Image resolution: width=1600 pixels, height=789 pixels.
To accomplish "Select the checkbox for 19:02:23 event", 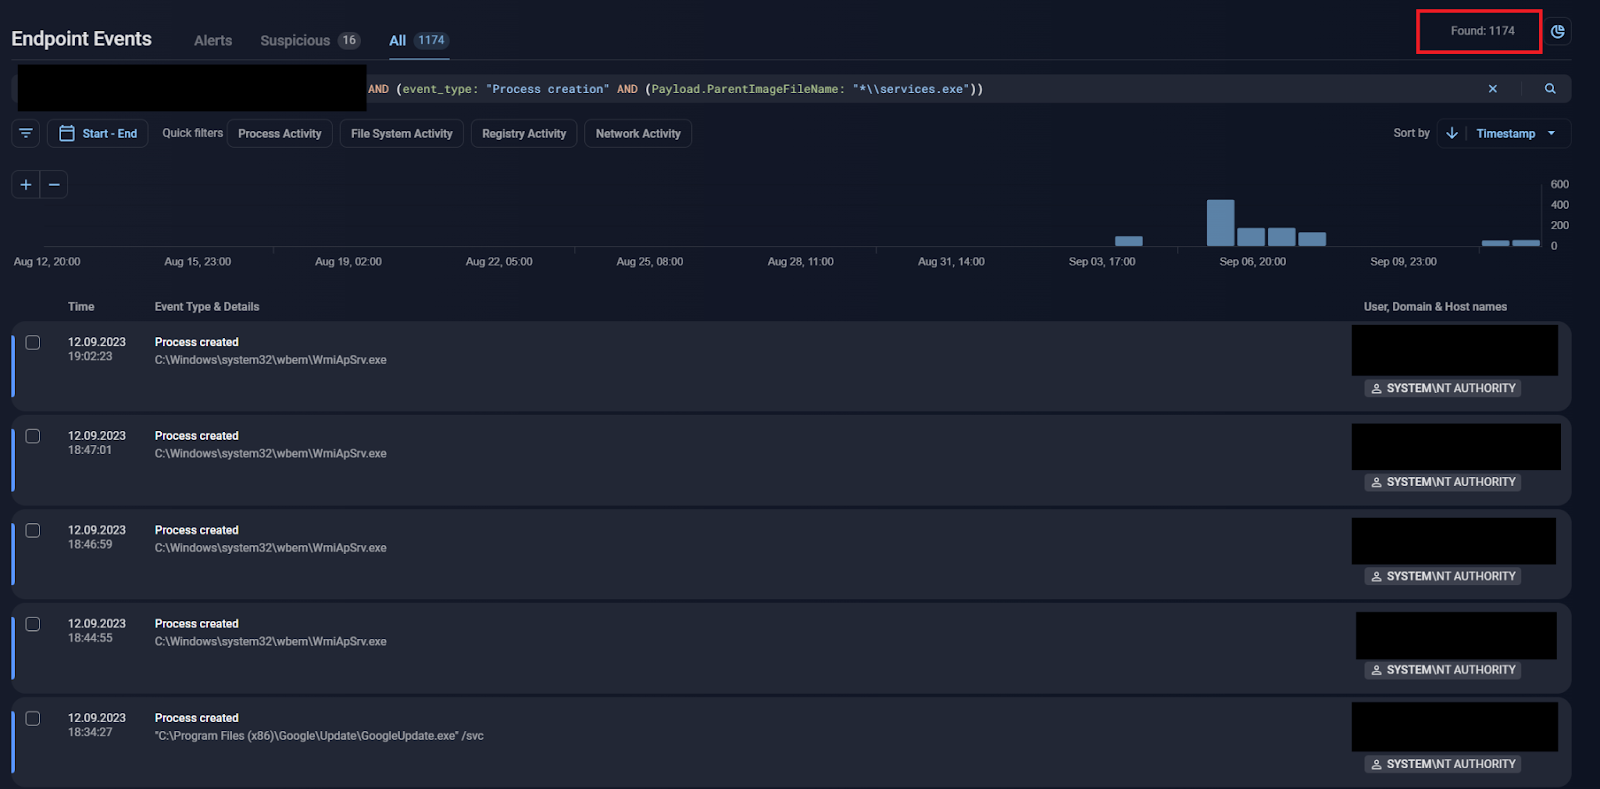I will tap(33, 343).
